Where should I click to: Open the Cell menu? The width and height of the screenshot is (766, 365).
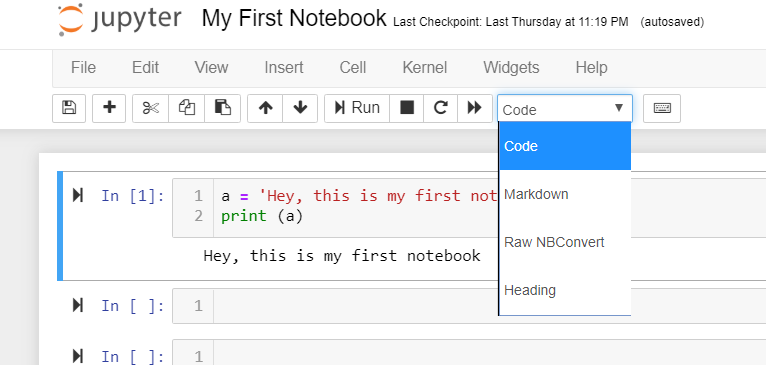(x=353, y=67)
